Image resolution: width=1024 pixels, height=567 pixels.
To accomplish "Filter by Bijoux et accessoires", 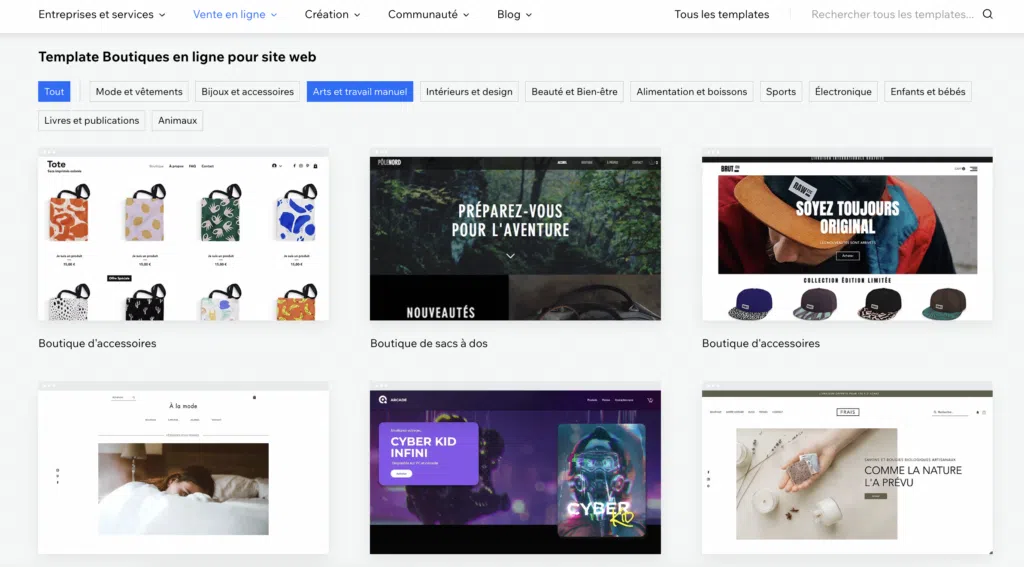I will [247, 92].
